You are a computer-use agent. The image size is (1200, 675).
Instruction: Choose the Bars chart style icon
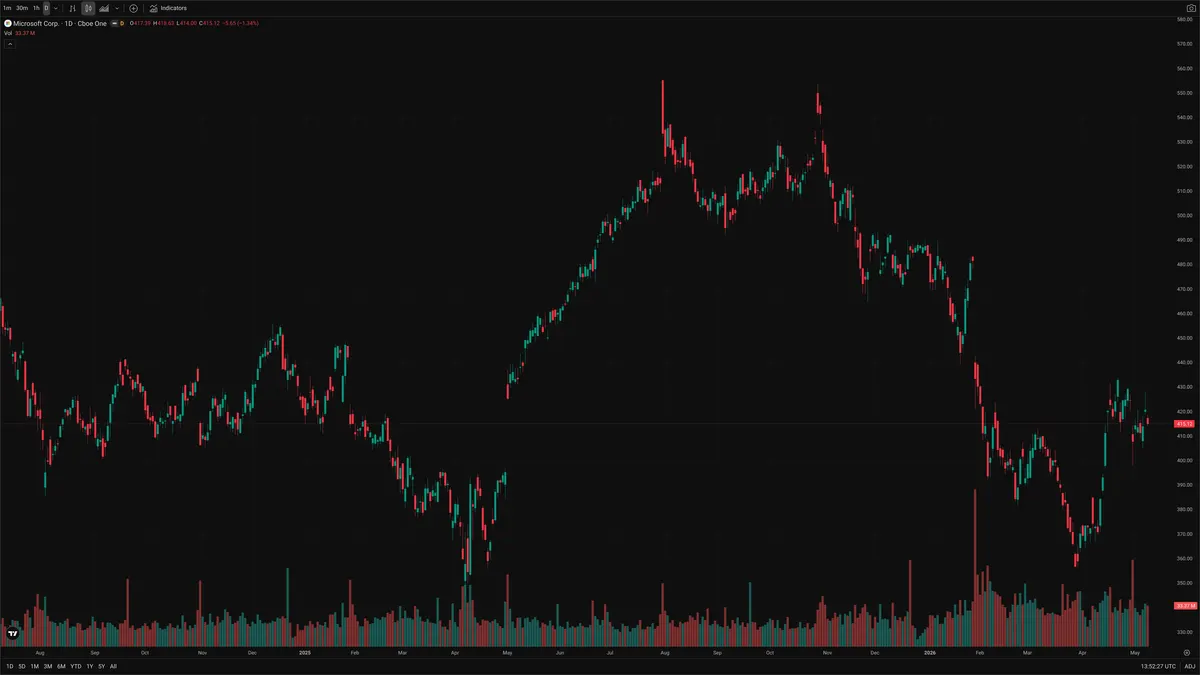coord(72,8)
